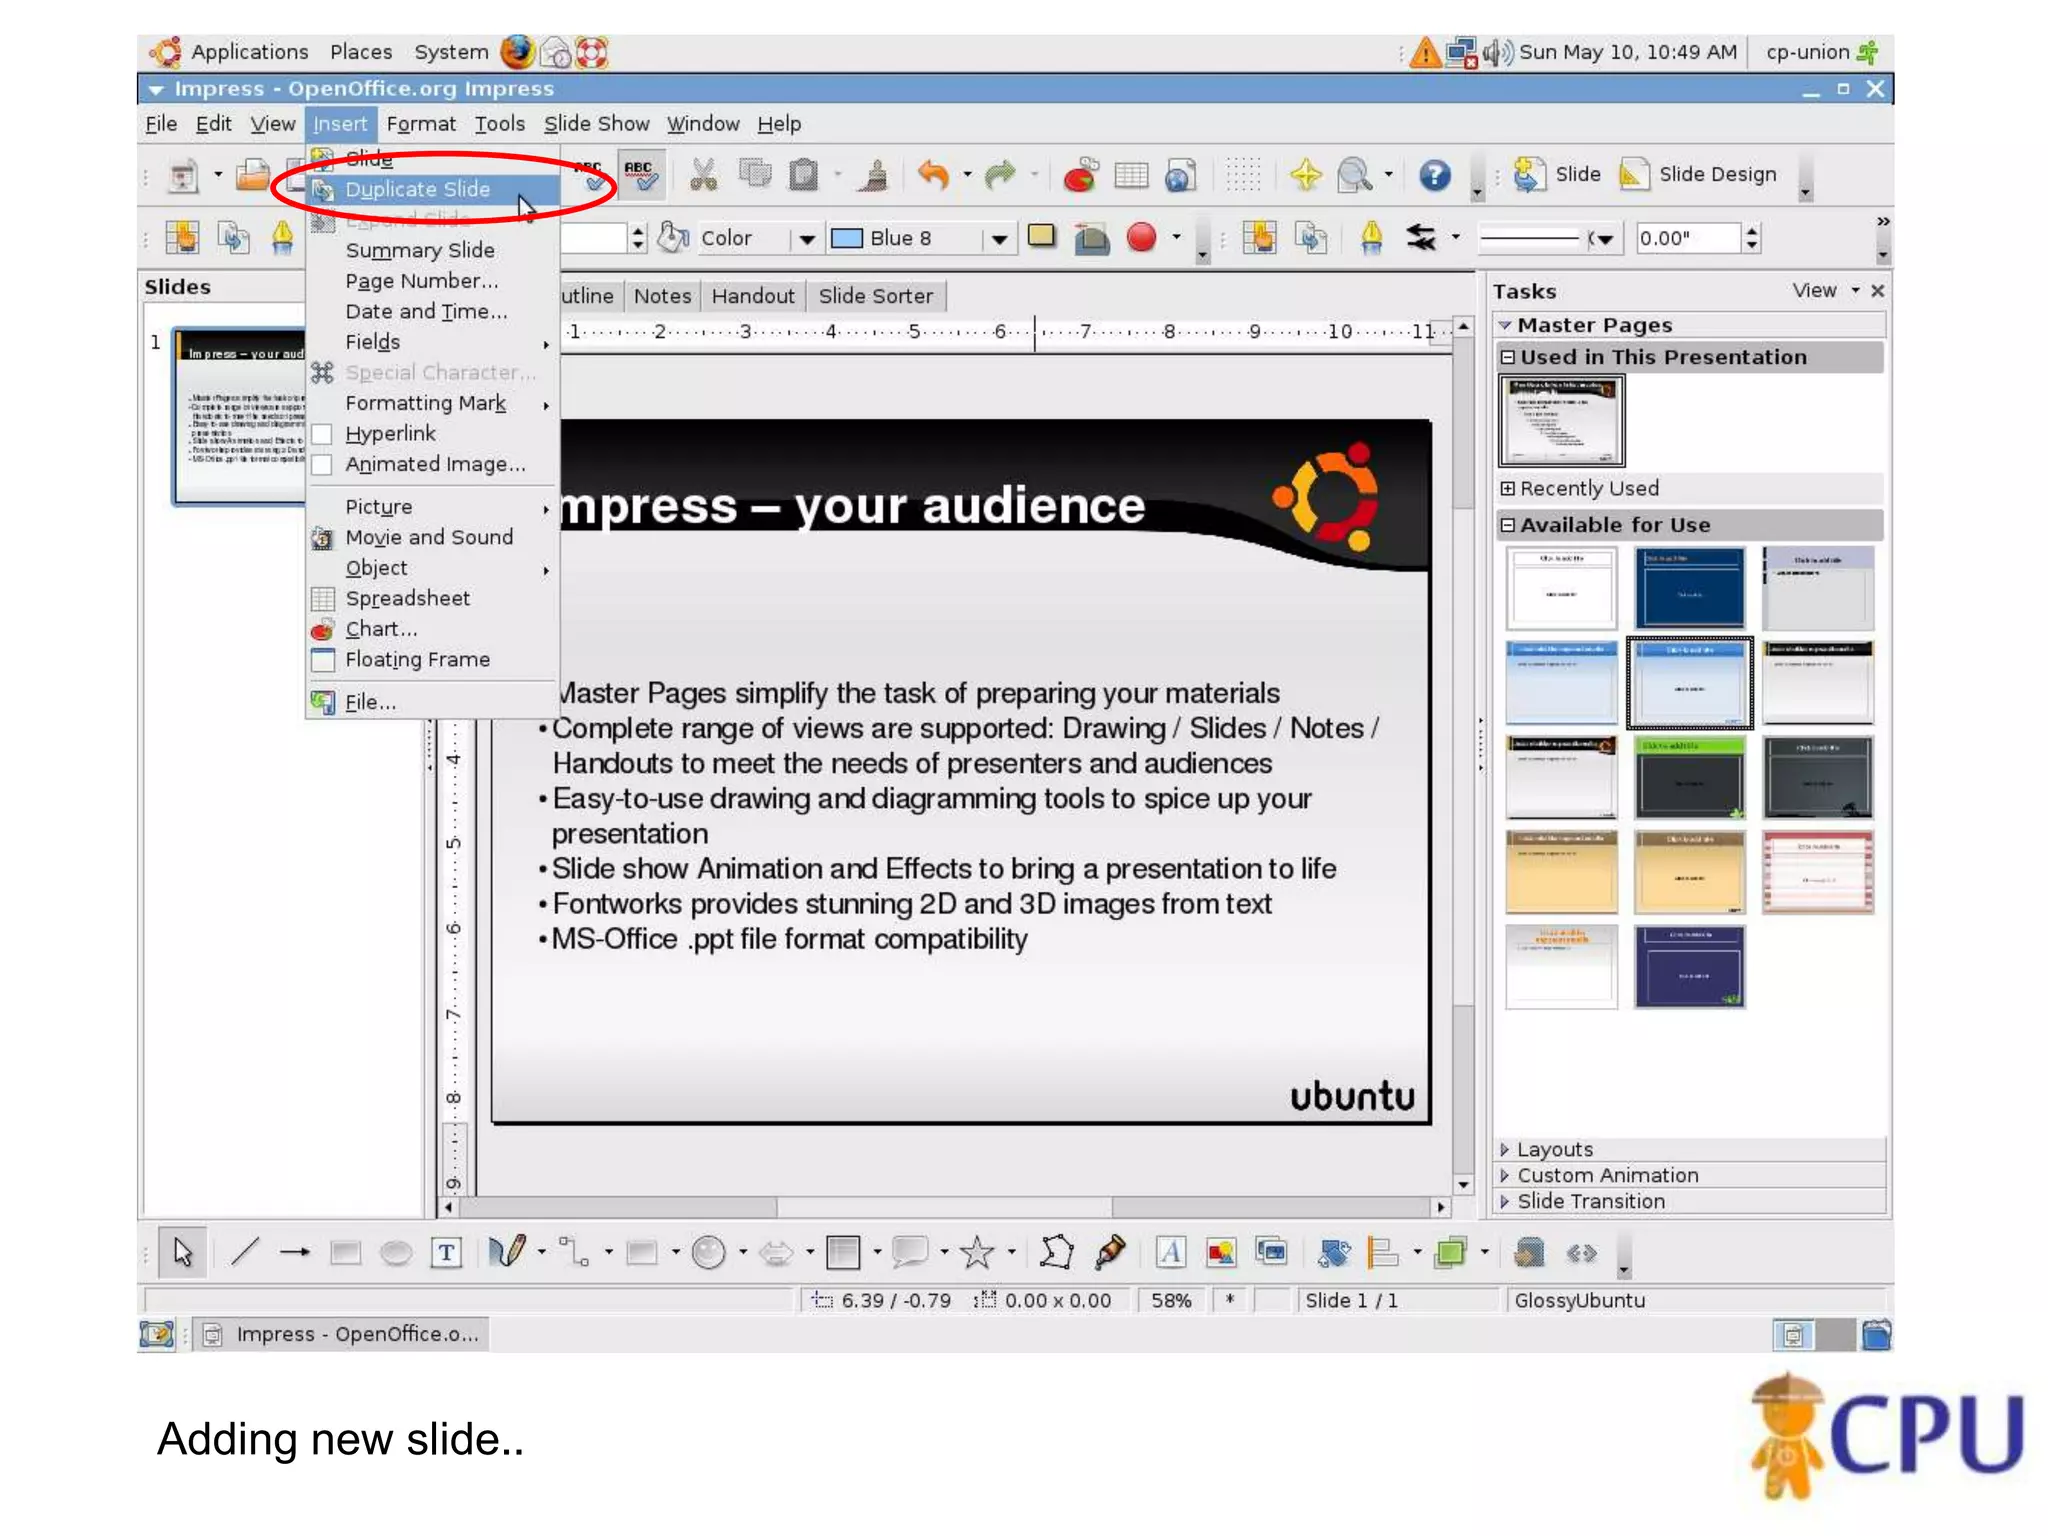The height and width of the screenshot is (1536, 2048).
Task: Choose Duplicate Slide from Insert menu
Action: click(418, 189)
